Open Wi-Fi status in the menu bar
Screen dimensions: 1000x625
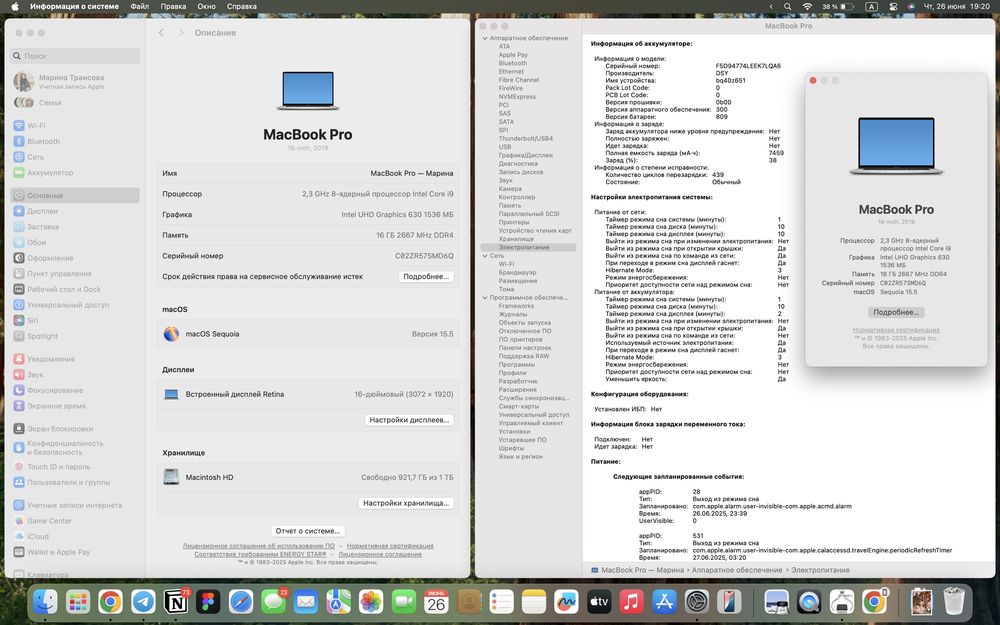(807, 6)
